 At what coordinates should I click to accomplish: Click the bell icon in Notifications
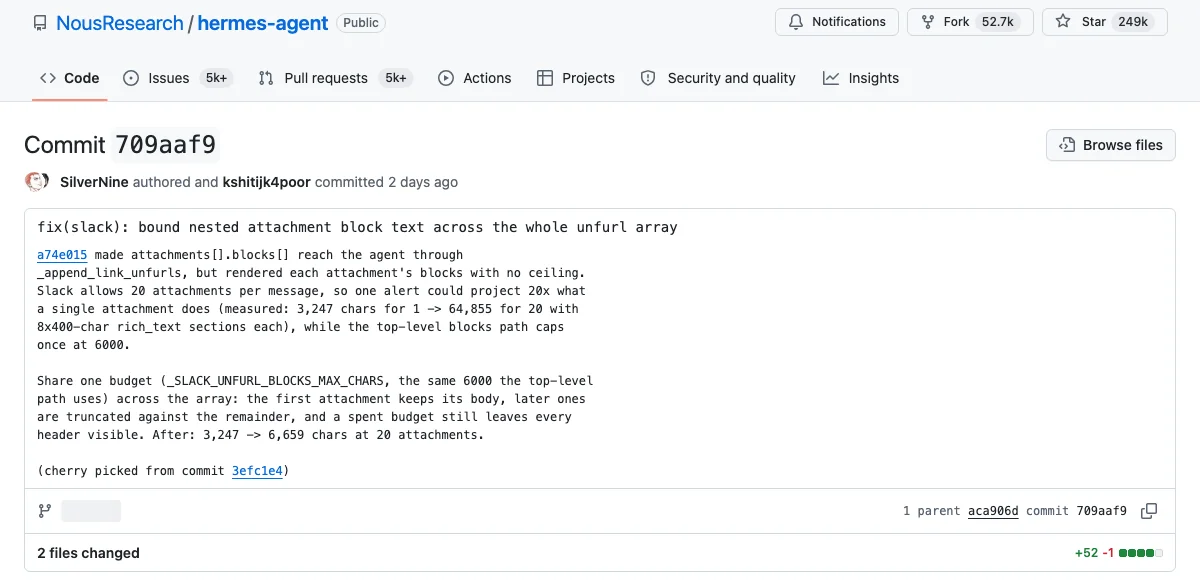(x=797, y=22)
